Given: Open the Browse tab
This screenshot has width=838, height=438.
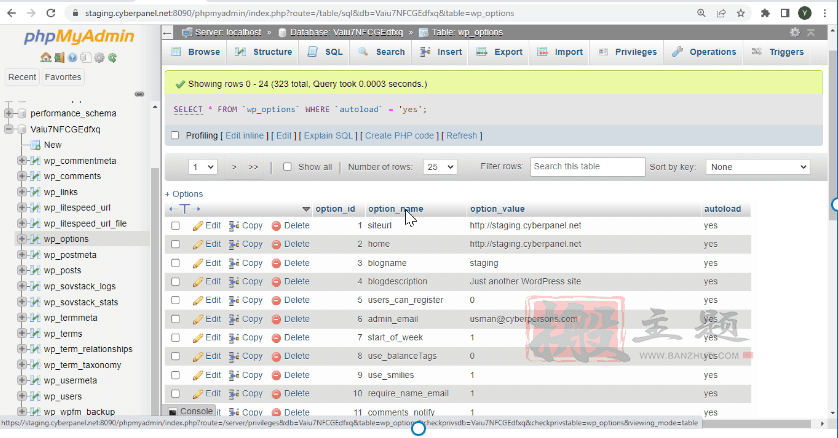Looking at the screenshot, I should pos(196,52).
